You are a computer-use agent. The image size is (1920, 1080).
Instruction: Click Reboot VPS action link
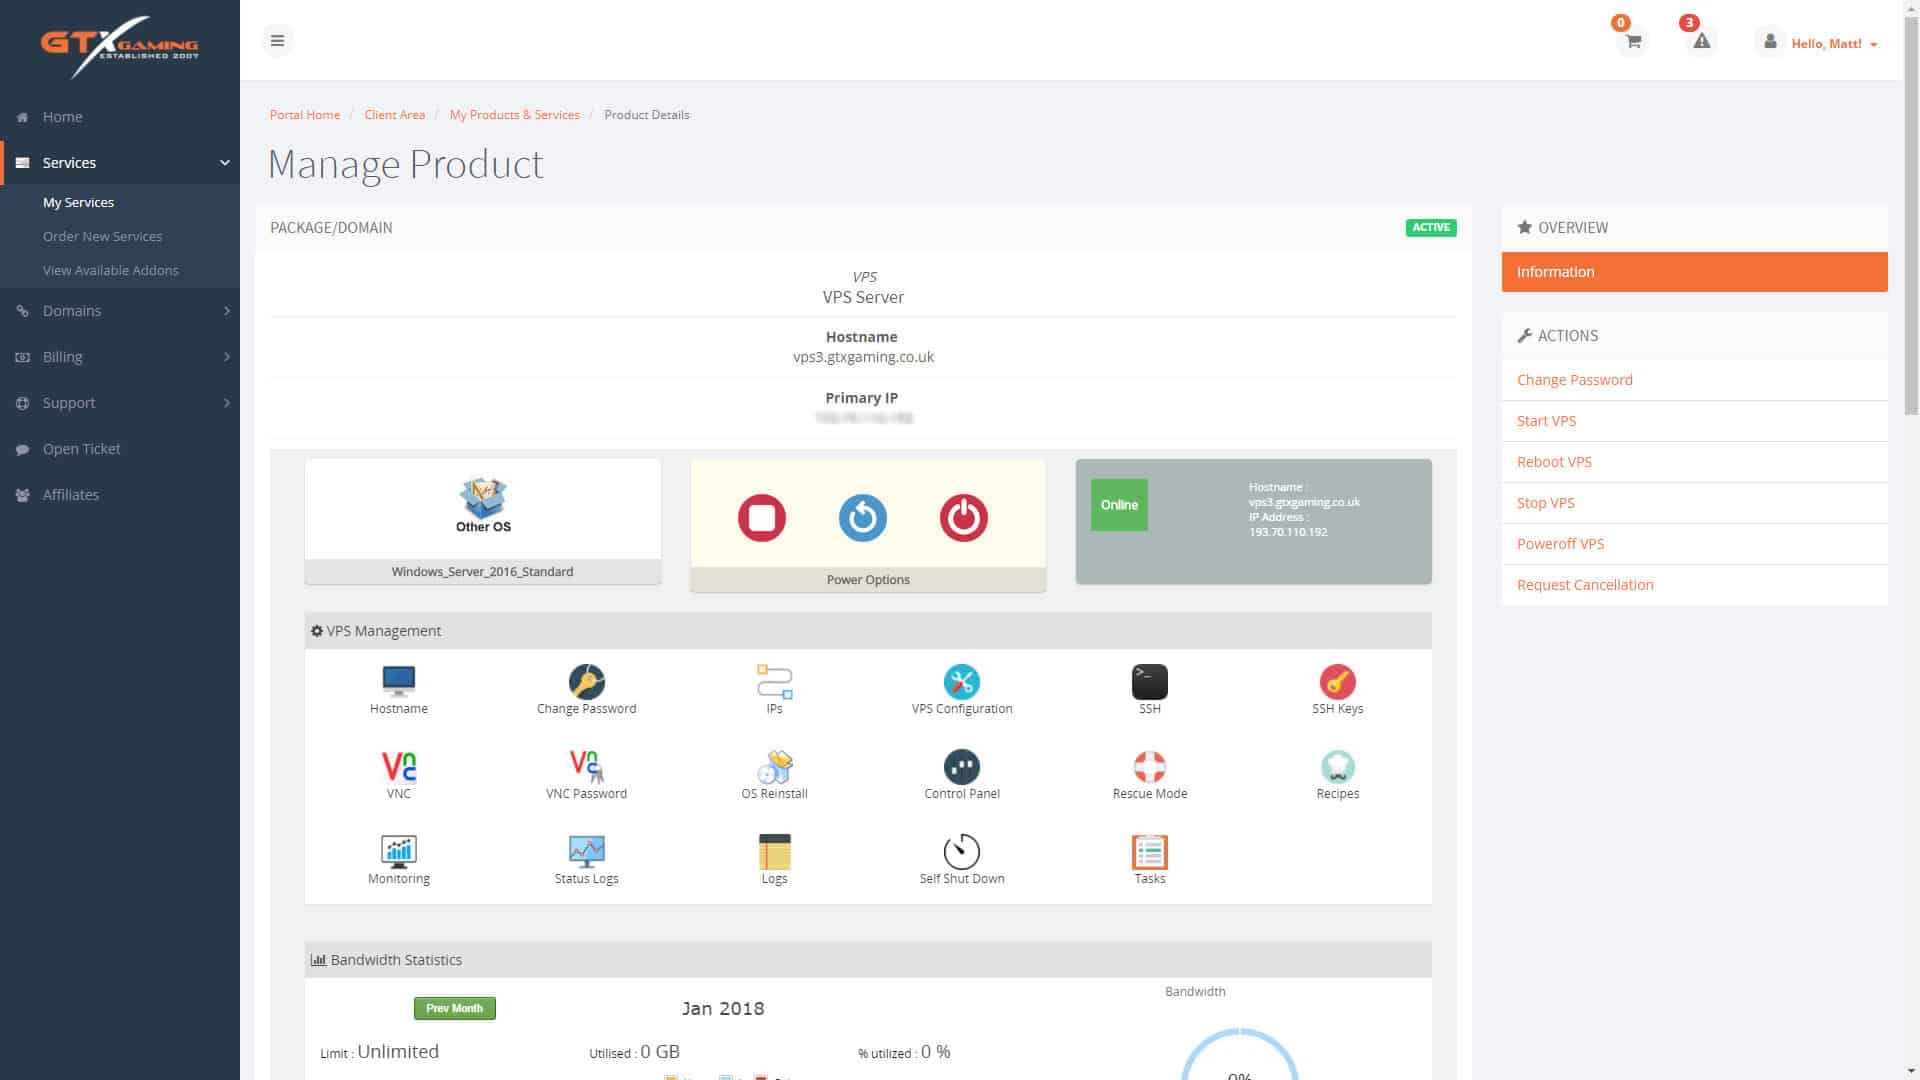(x=1555, y=460)
